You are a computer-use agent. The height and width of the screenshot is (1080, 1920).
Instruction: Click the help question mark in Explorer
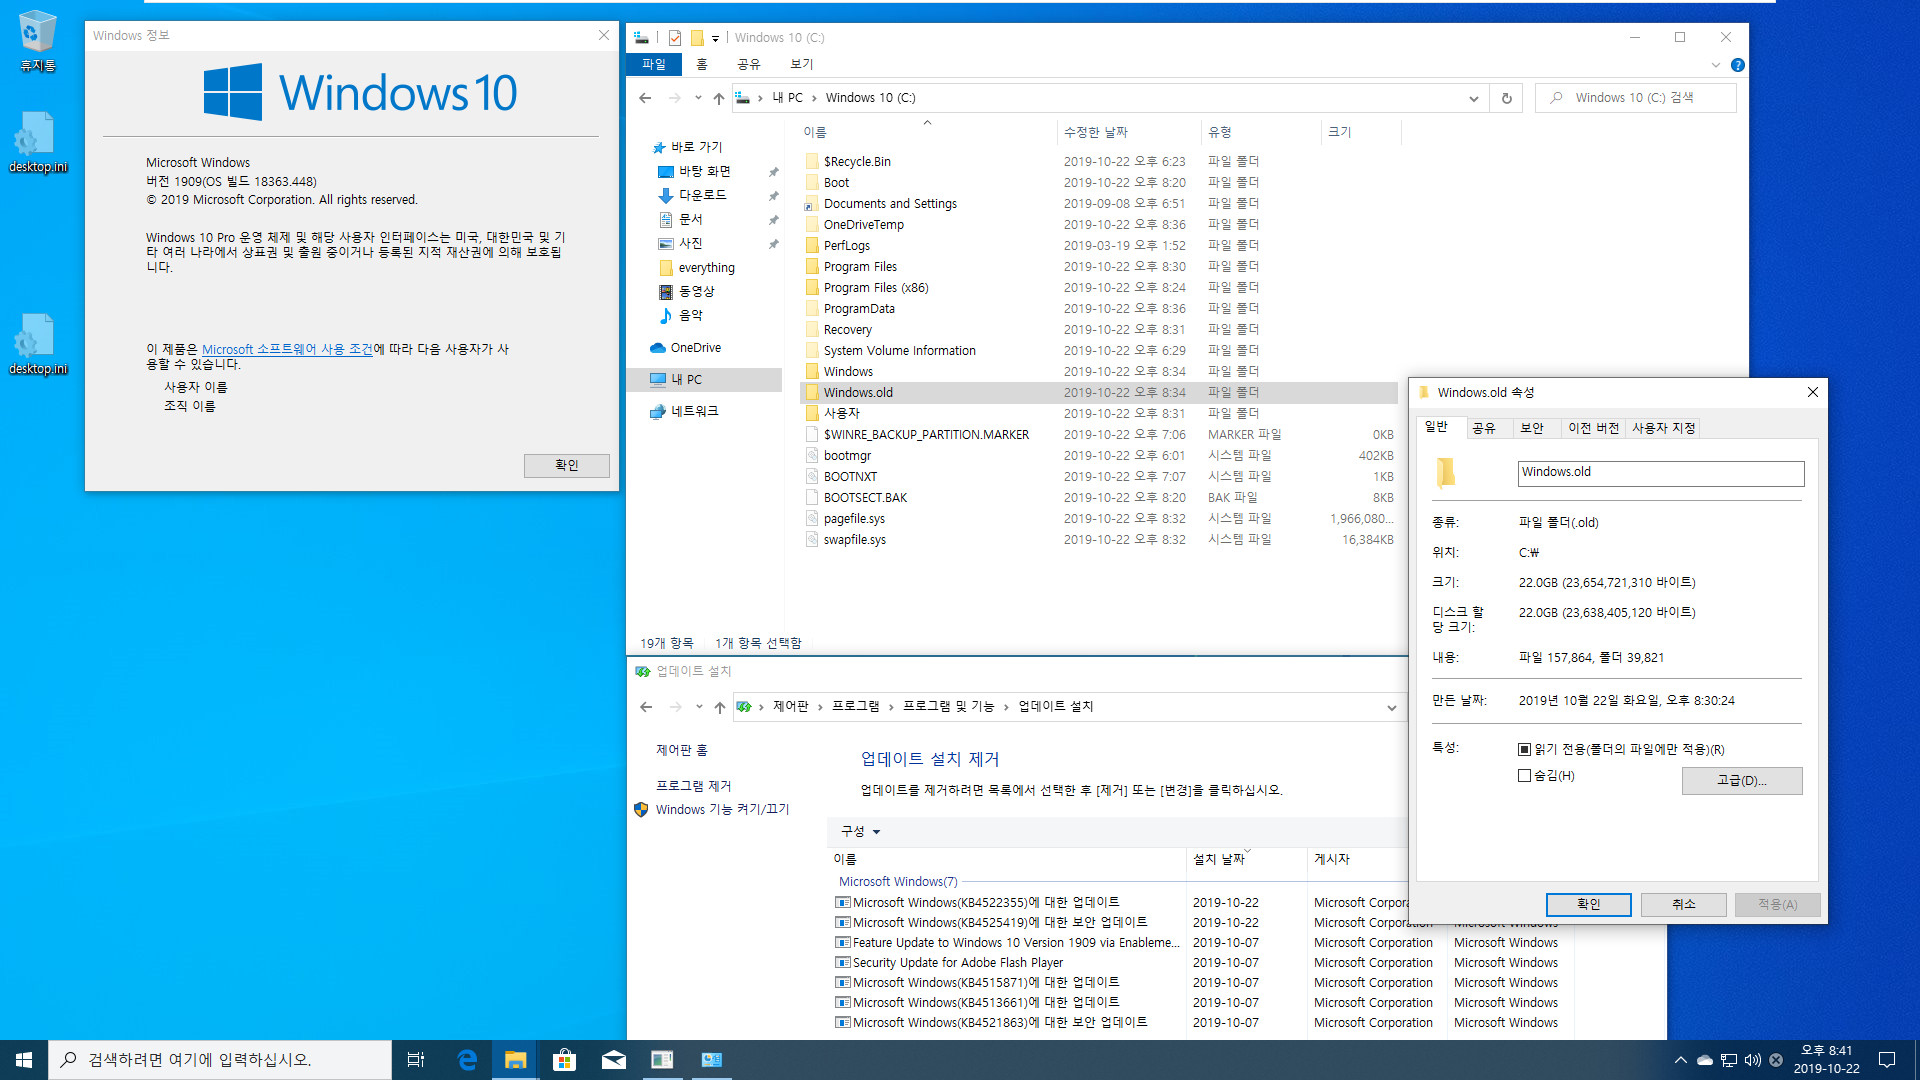(x=1738, y=65)
